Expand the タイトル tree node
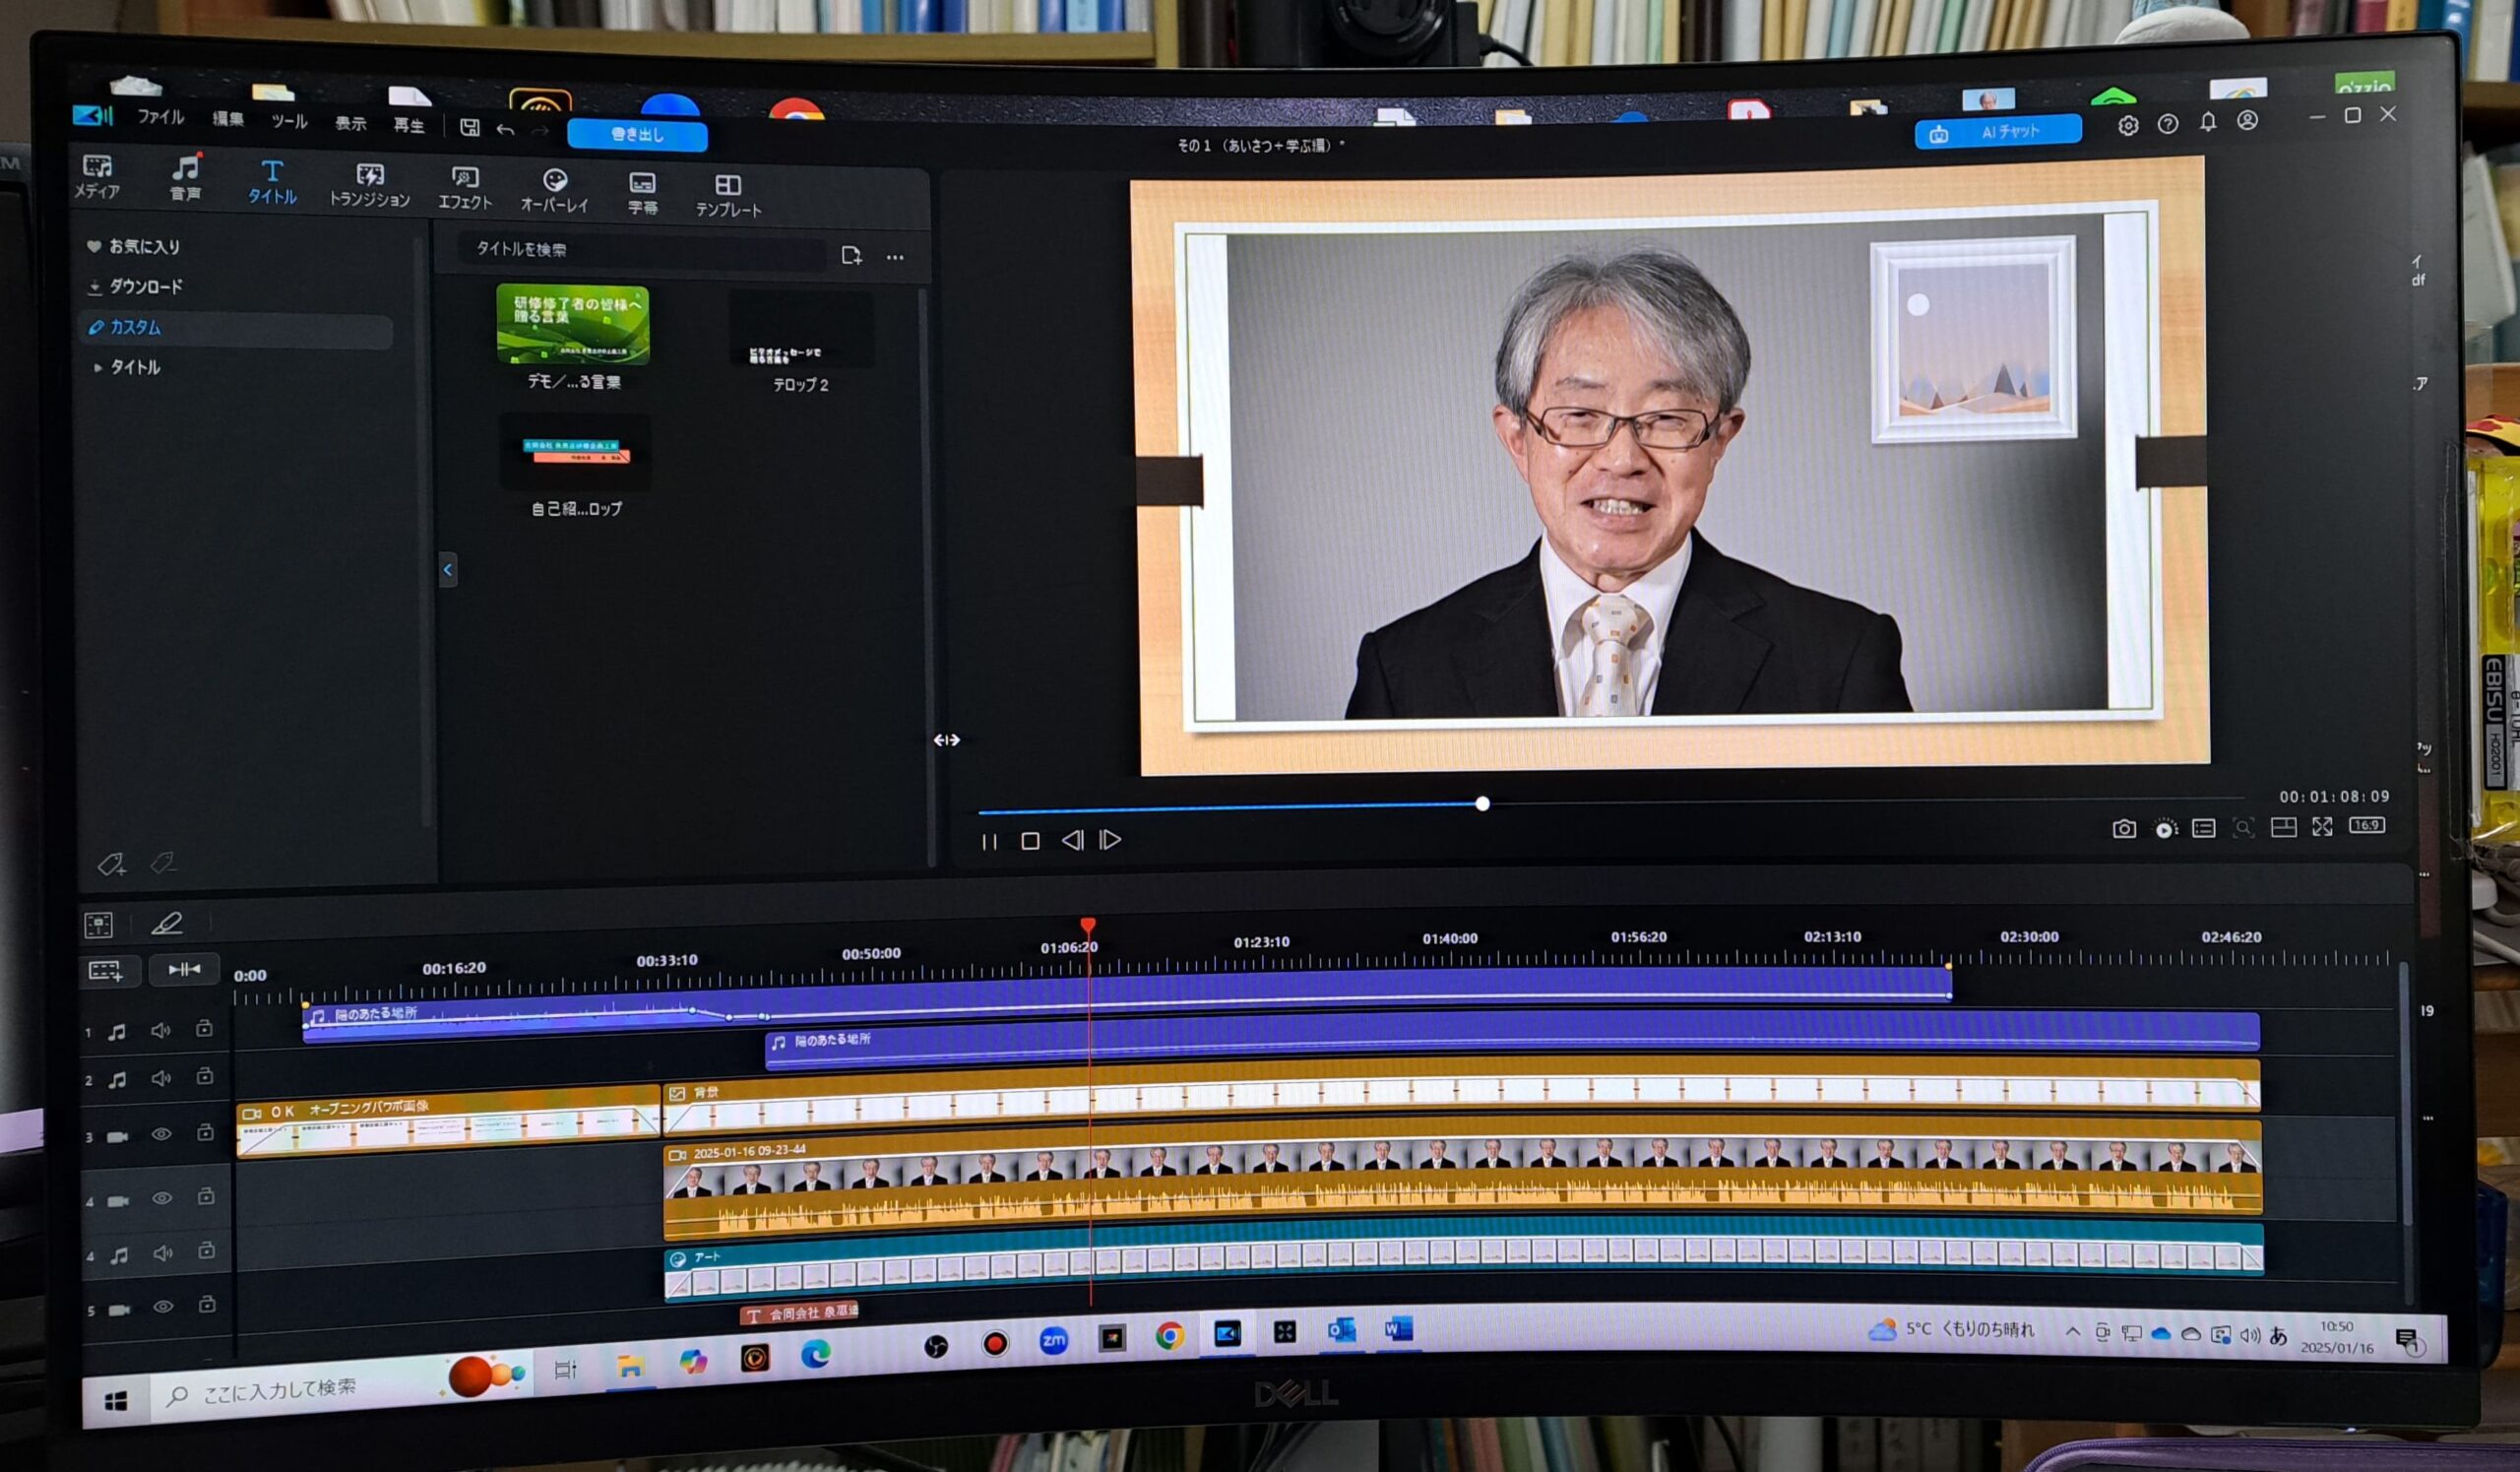Image resolution: width=2520 pixels, height=1472 pixels. [98, 368]
